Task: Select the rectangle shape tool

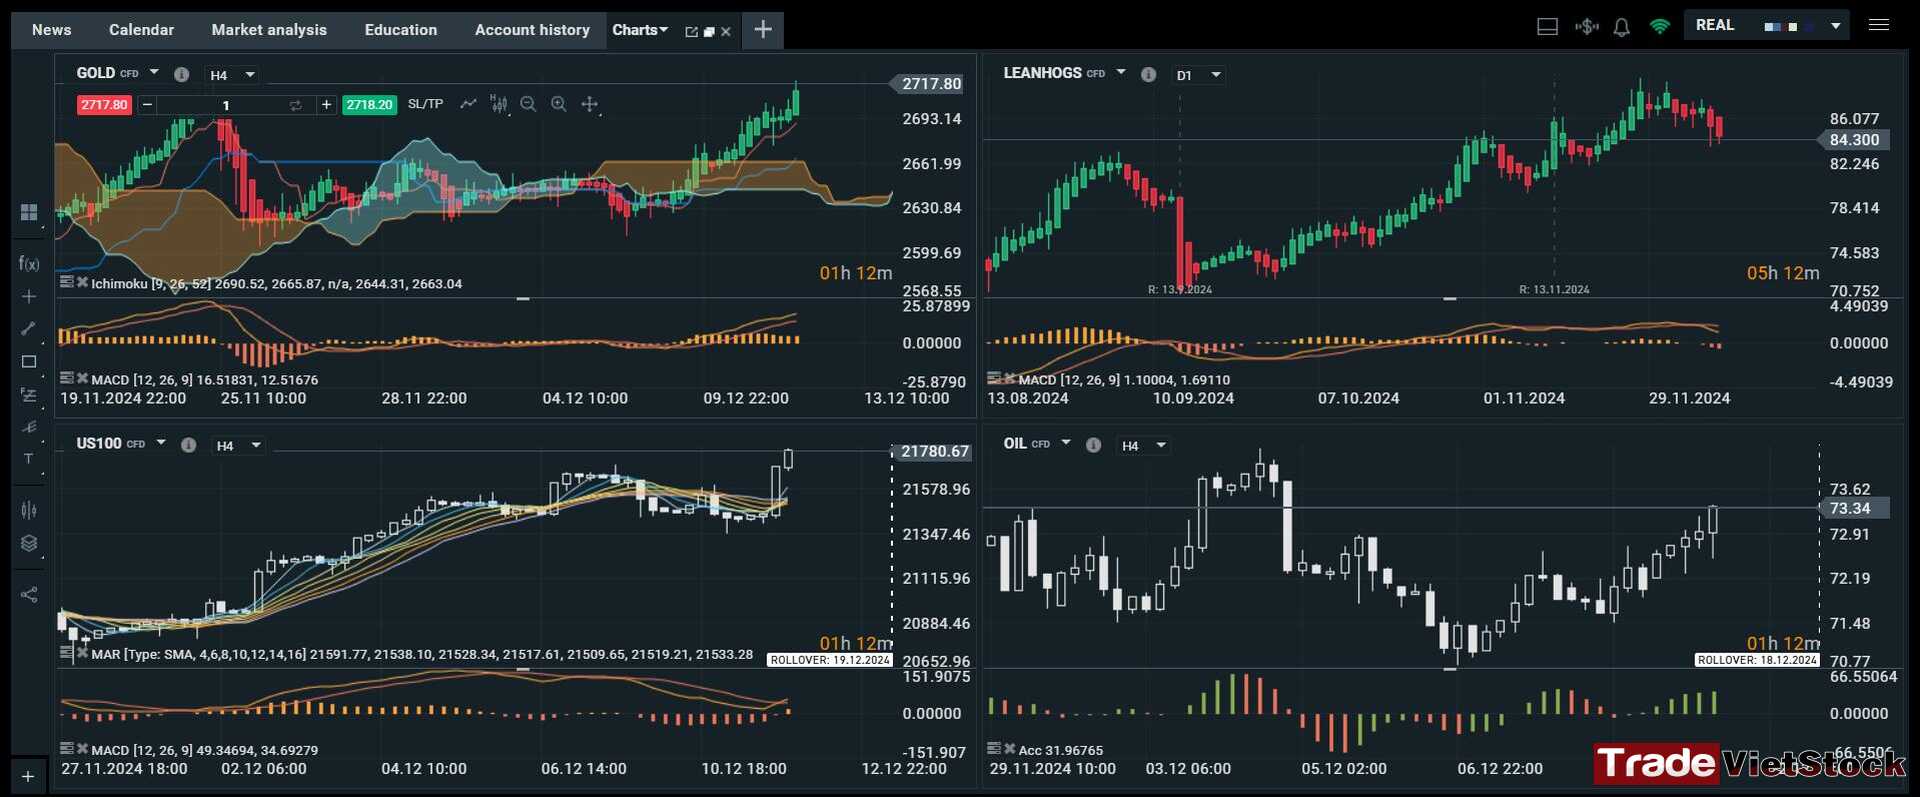Action: [x=29, y=362]
